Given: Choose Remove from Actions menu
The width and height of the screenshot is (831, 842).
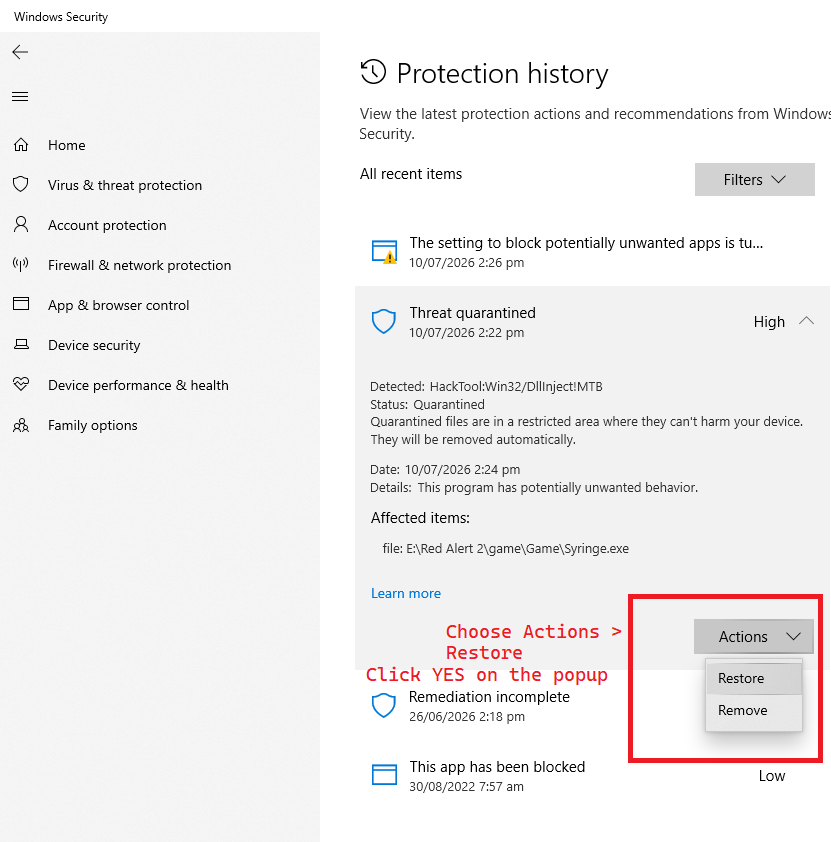Looking at the screenshot, I should [754, 710].
